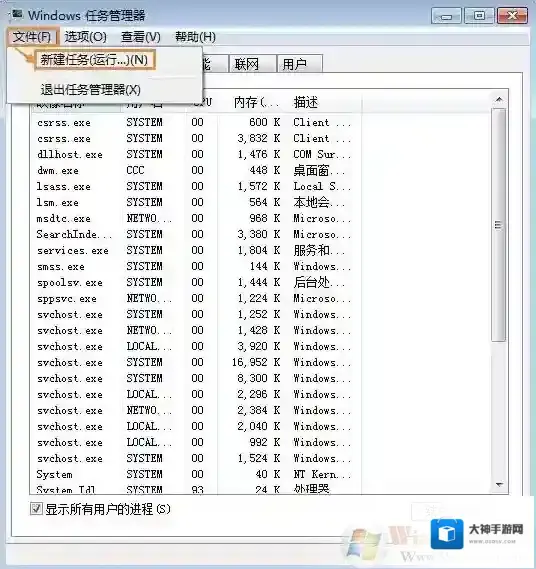Image resolution: width=536 pixels, height=569 pixels.
Task: Click the process list scrollbar thumb
Action: [499, 225]
